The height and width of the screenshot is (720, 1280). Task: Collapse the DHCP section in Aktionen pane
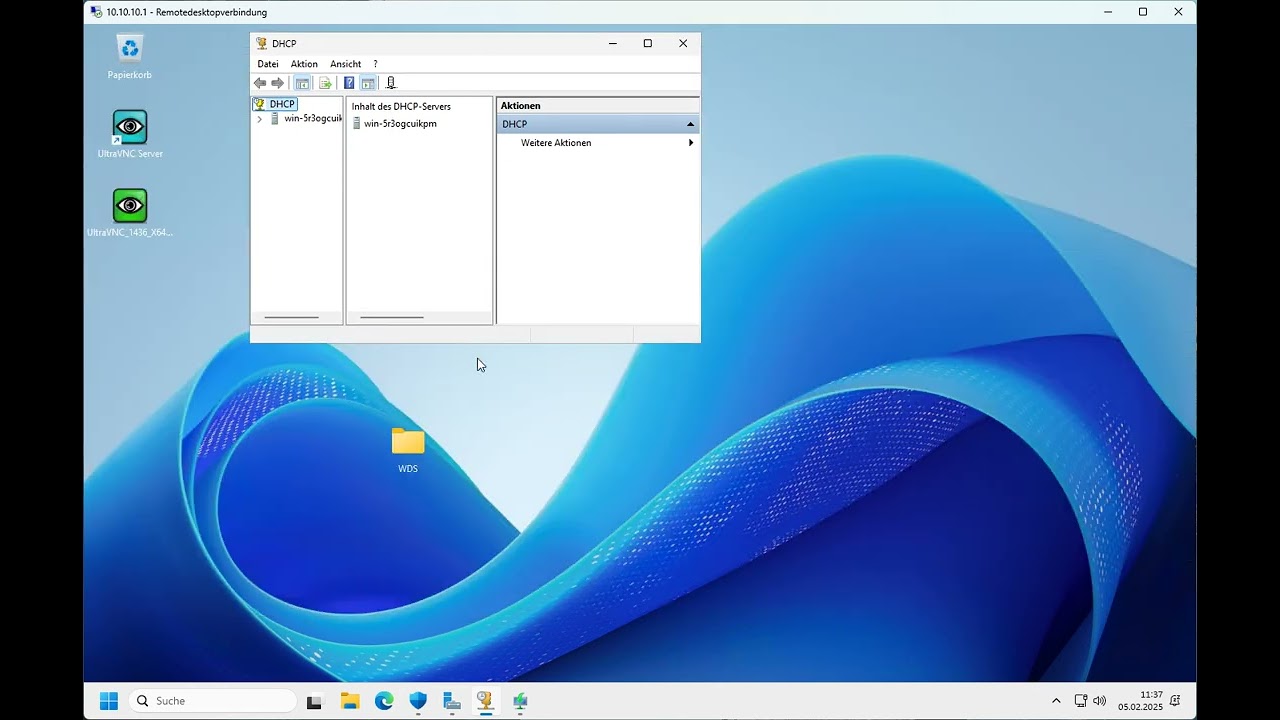pos(690,124)
